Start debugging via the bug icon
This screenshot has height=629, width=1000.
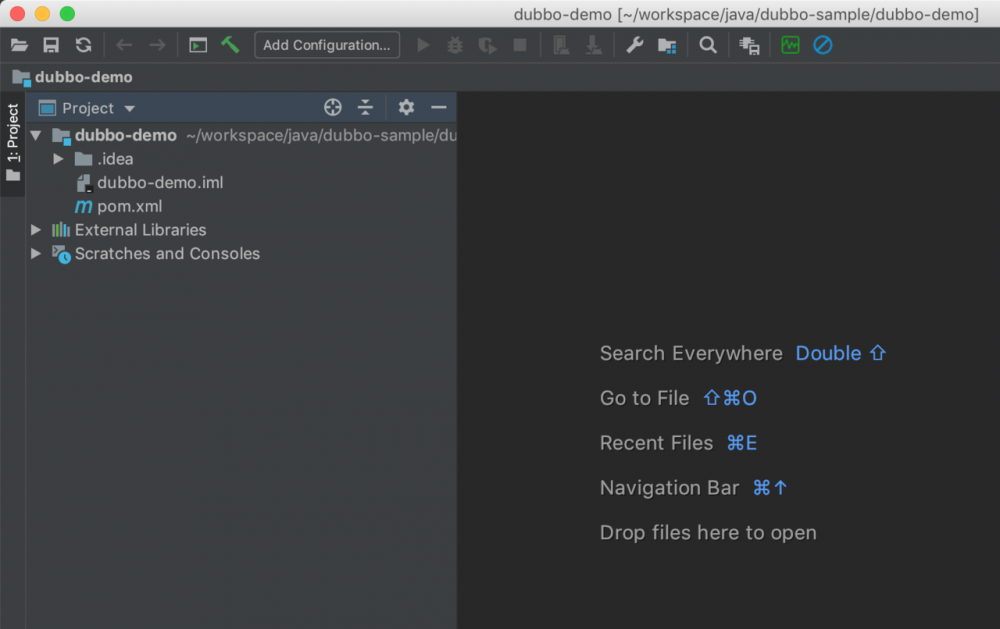tap(453, 44)
